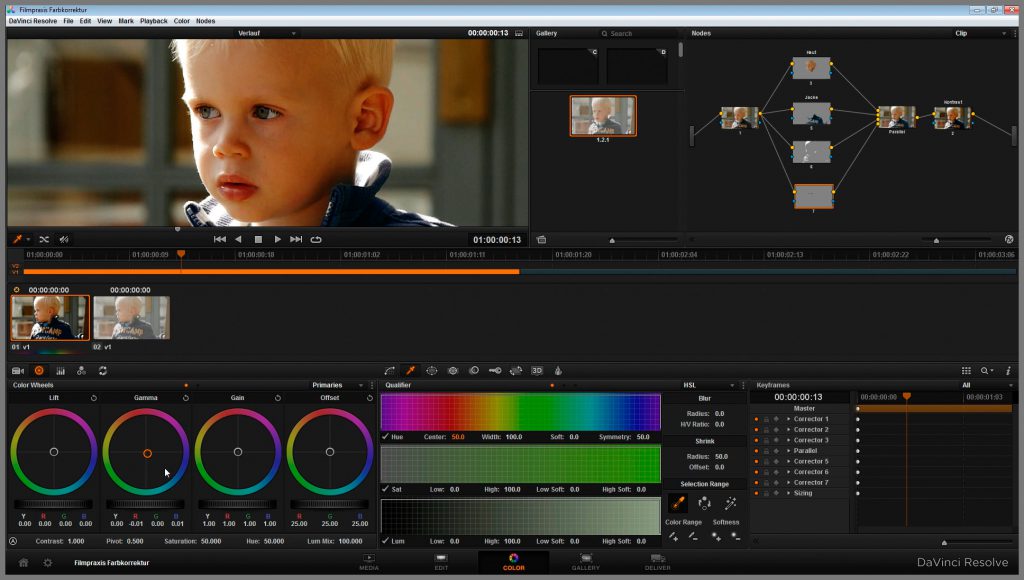Select the Qualifier eyedropper tool
The width and height of the screenshot is (1024, 580).
point(410,370)
